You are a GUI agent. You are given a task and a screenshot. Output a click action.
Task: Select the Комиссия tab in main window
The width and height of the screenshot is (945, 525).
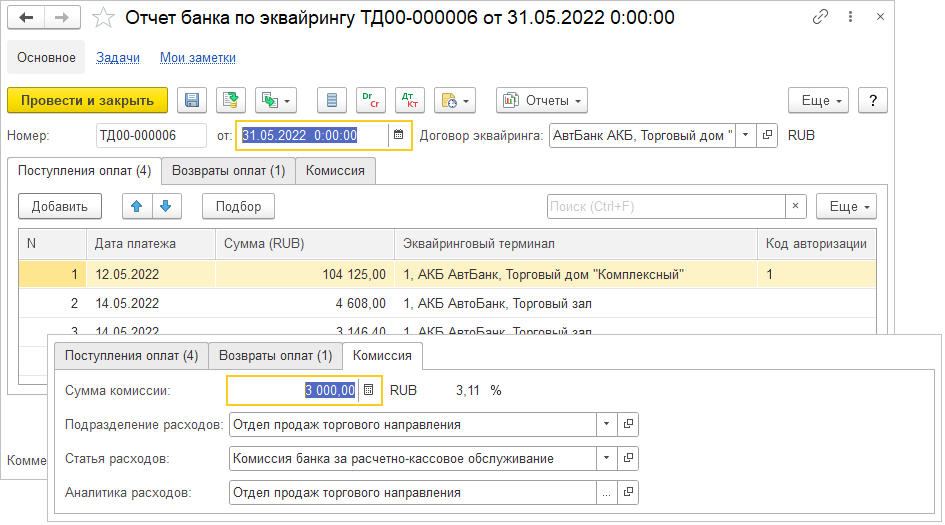(x=335, y=171)
